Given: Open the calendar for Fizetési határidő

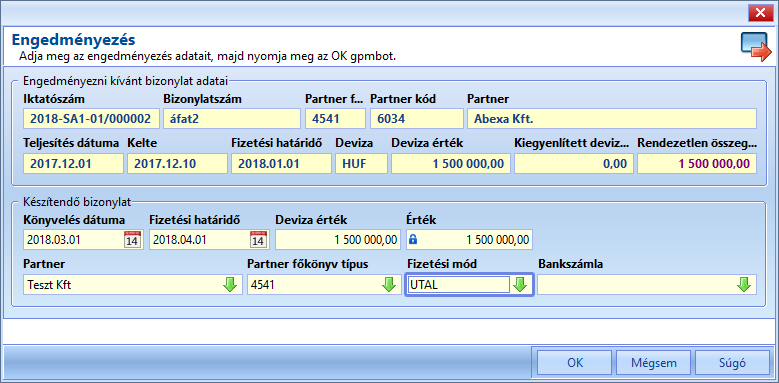Looking at the screenshot, I should tap(258, 240).
